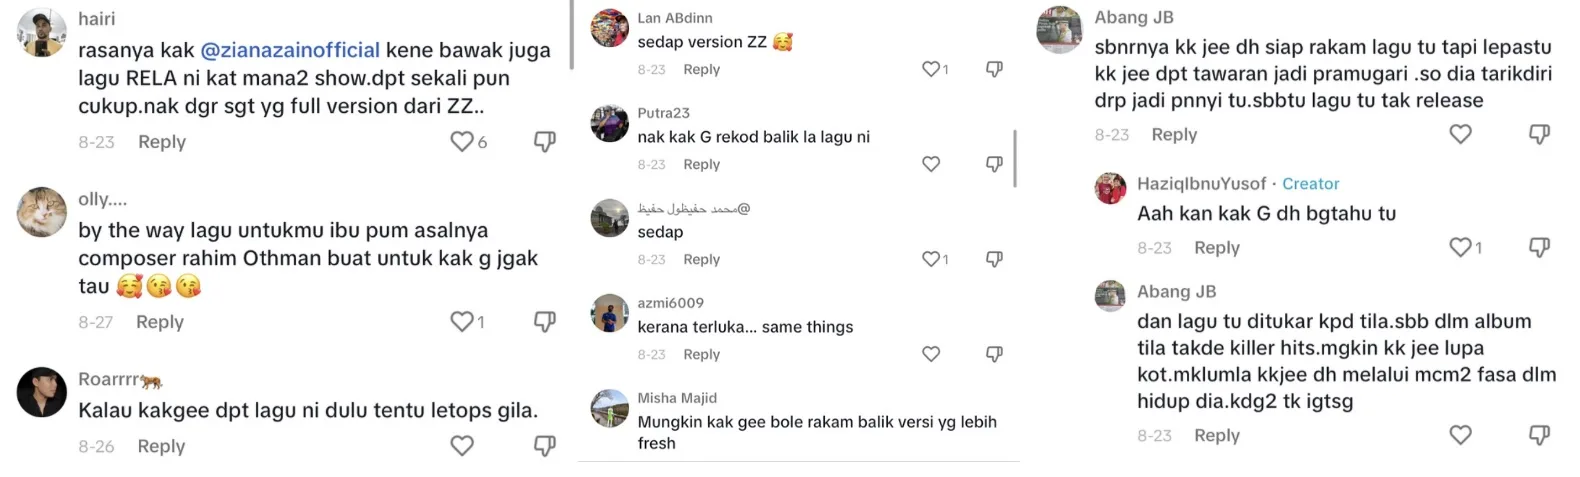
Task: Like Putra23's comment about rekod balik
Action: pos(931,164)
